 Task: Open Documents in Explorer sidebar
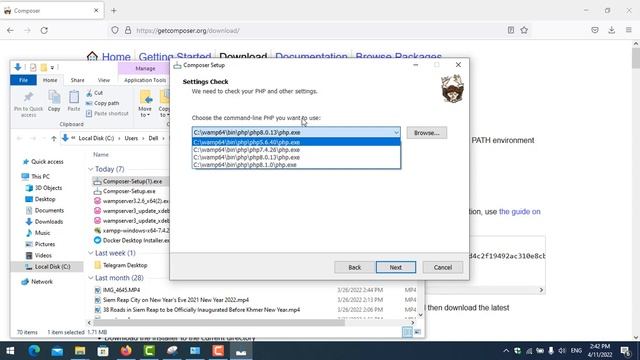pyautogui.click(x=44, y=210)
